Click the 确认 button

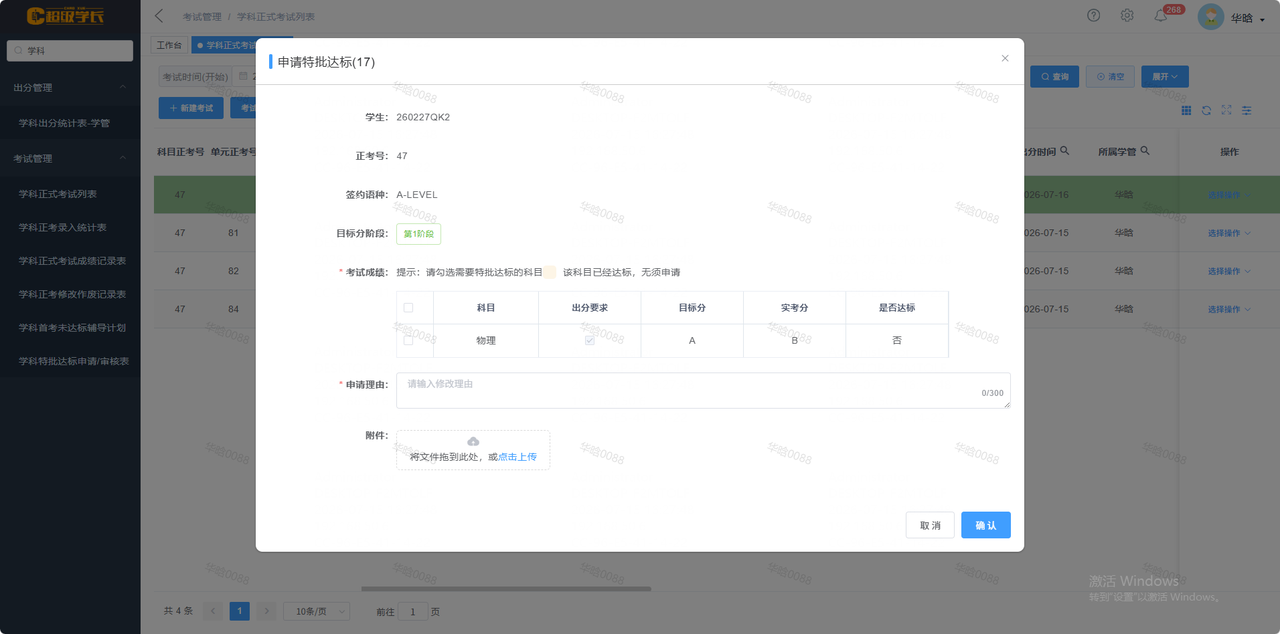pos(986,525)
